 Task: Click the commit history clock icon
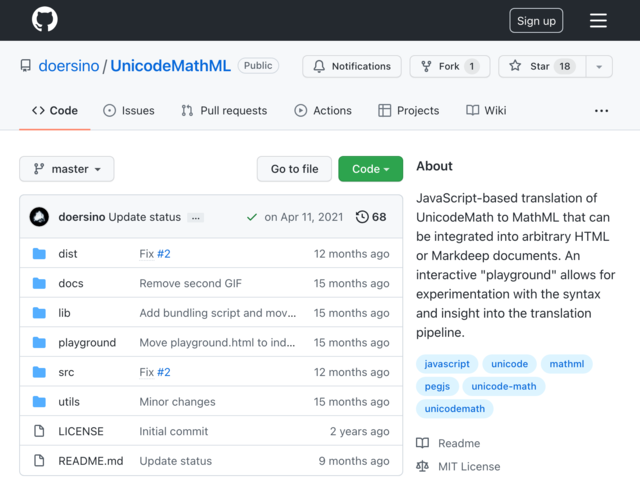tap(362, 217)
